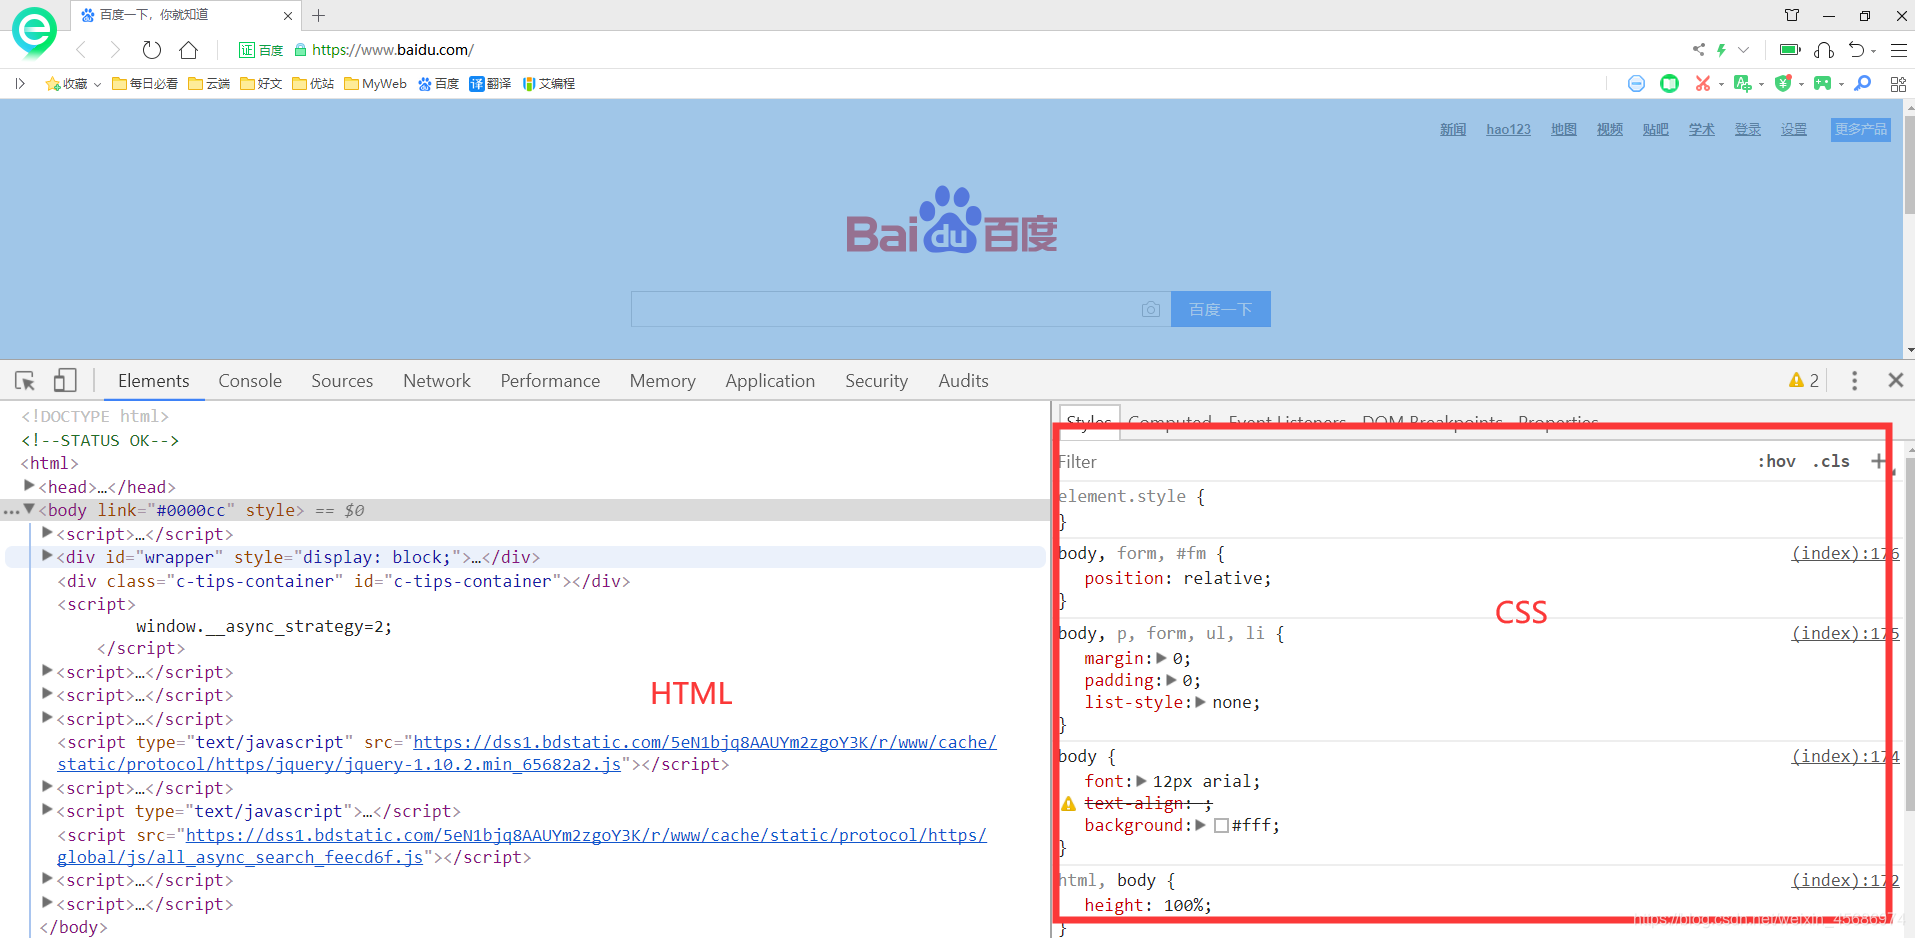The width and height of the screenshot is (1915, 938).
Task: Activate the DevTools element inspector icon
Action: (x=25, y=381)
